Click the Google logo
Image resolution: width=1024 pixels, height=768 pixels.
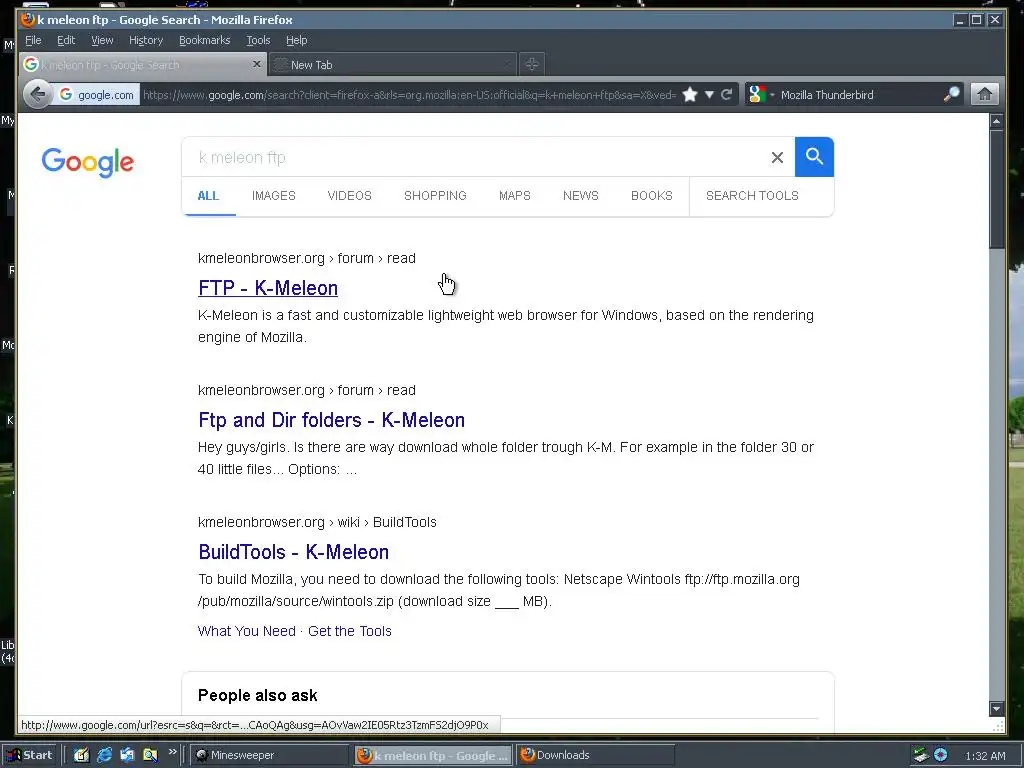(88, 162)
